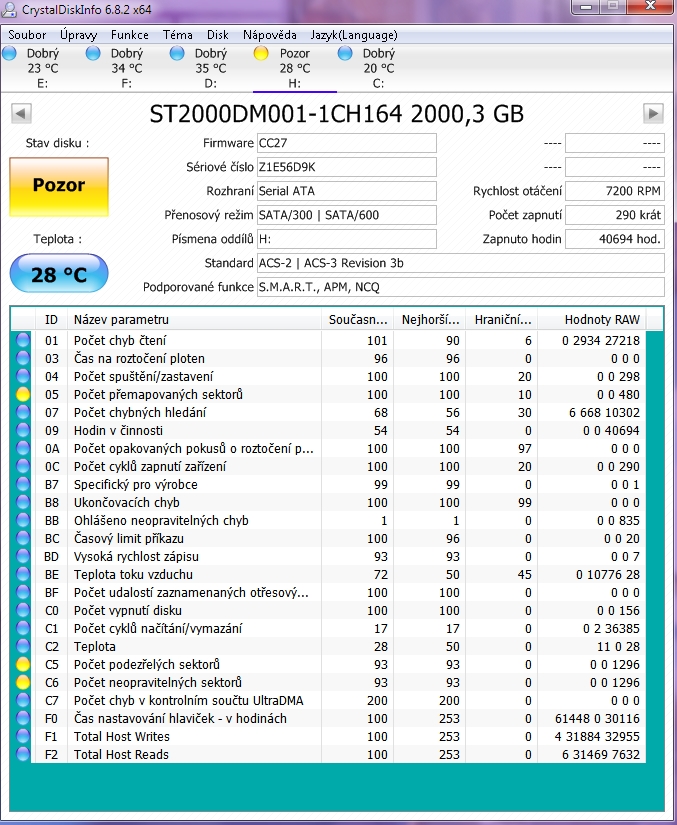Click blue status icon for row 09

[23, 430]
